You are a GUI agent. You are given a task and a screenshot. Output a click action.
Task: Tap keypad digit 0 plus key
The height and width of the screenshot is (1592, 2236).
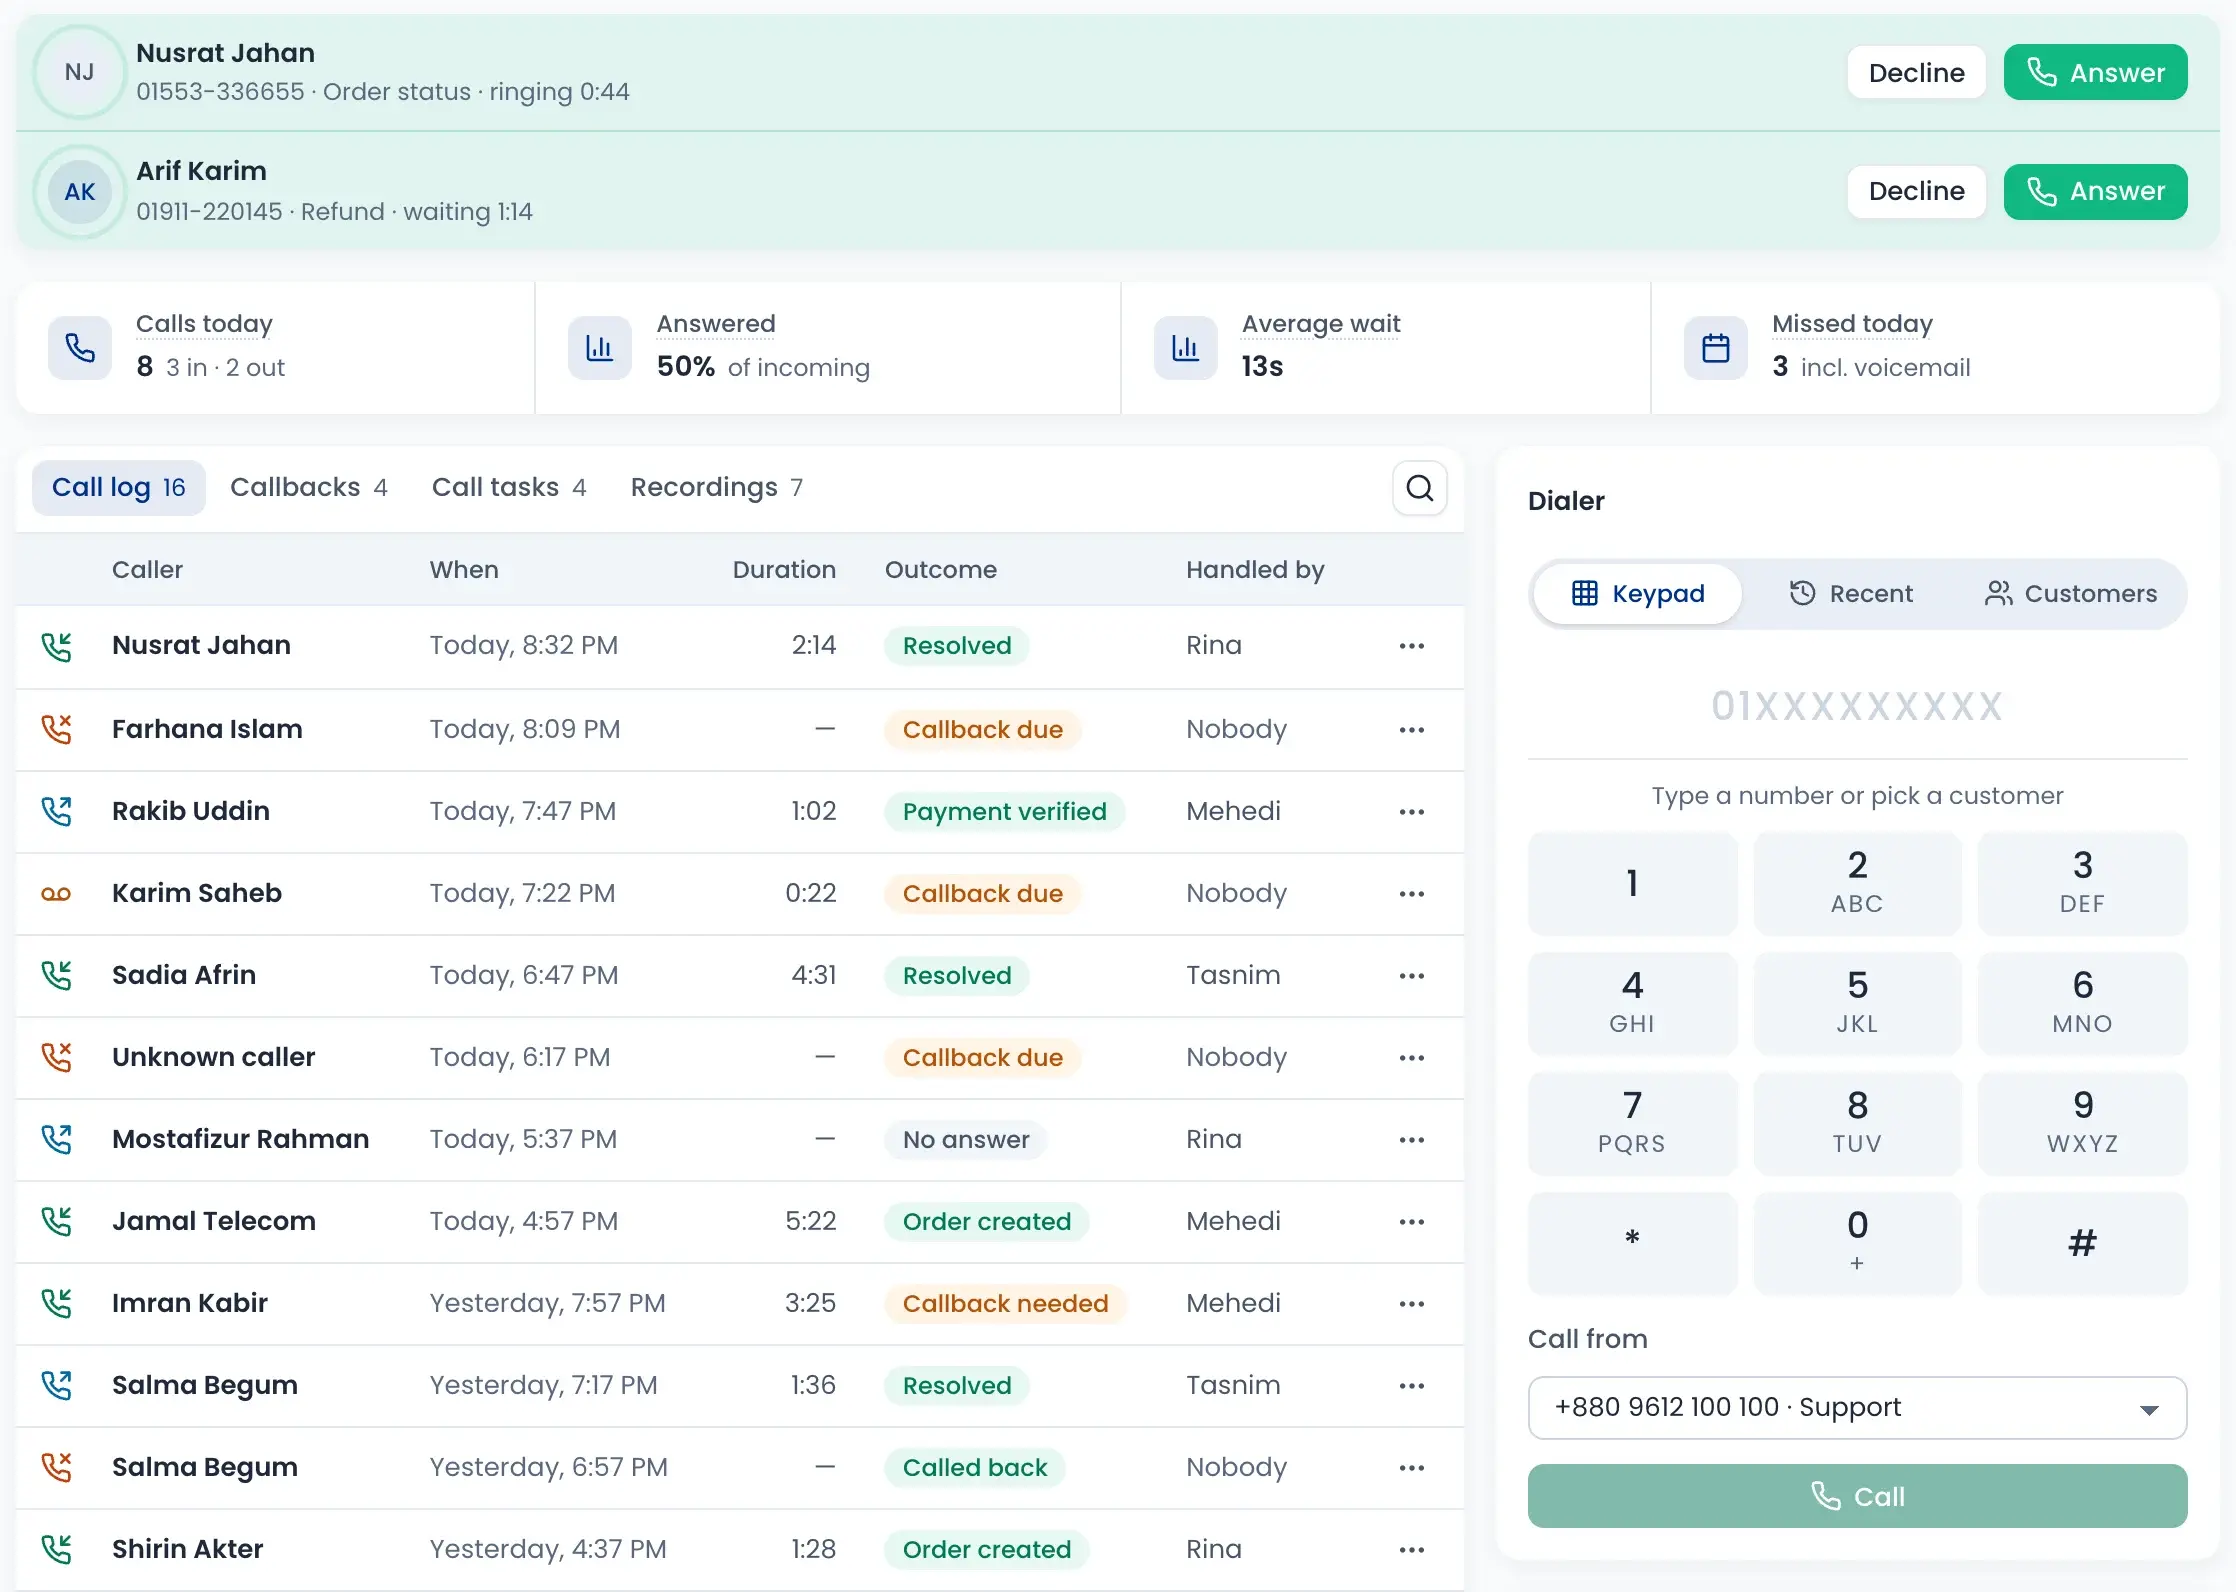pyautogui.click(x=1857, y=1243)
